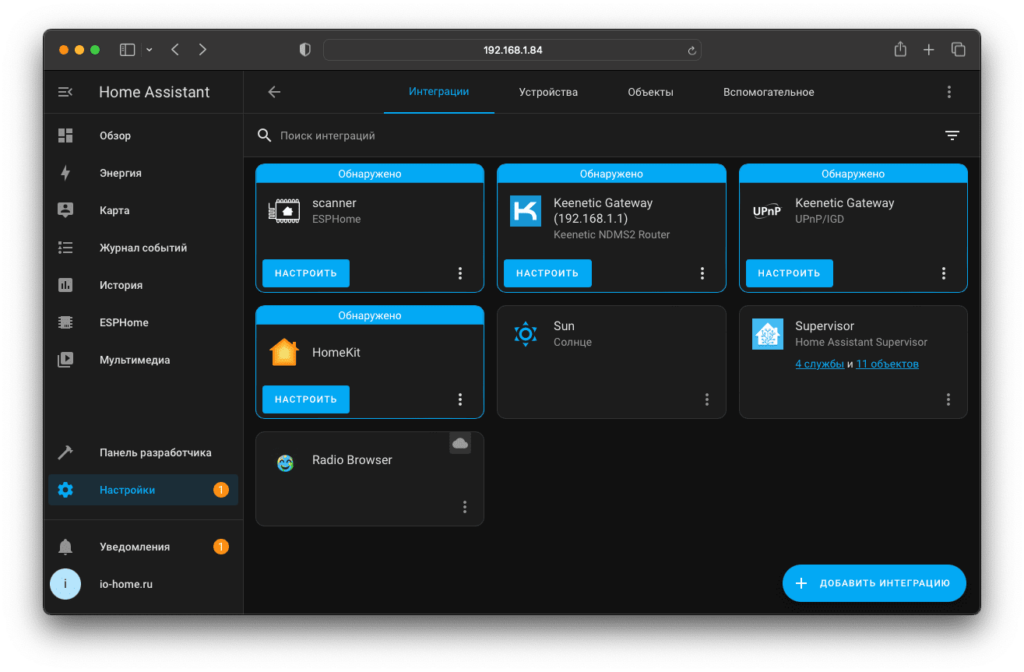Open the Обзор dashboard icon
Screen dimensions: 1024x672
65,135
